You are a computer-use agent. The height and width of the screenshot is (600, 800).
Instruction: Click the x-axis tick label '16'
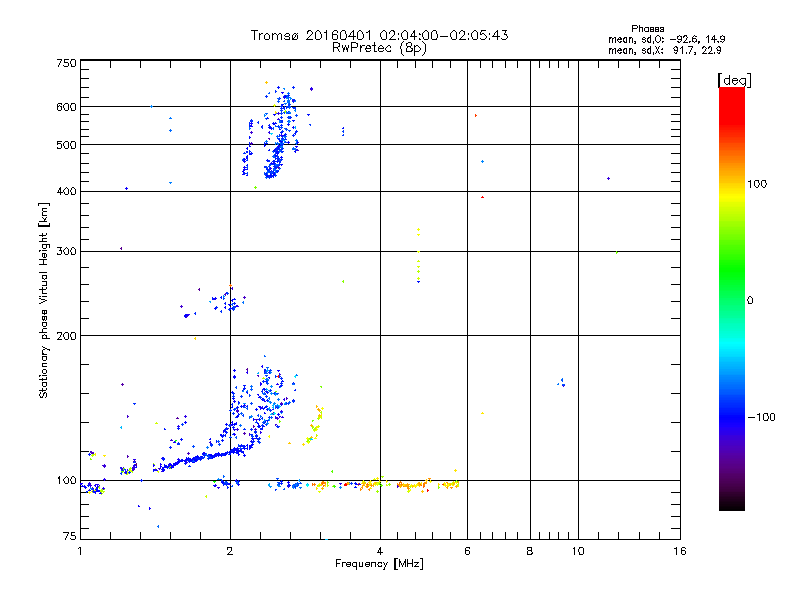[680, 551]
